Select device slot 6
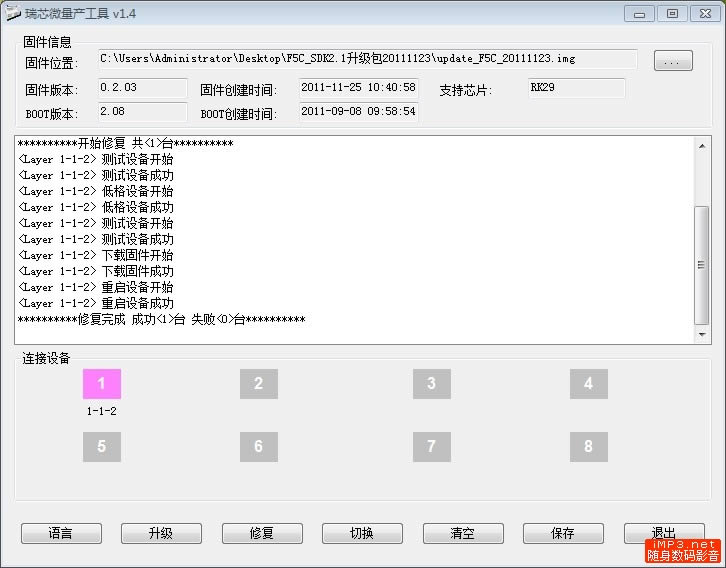Screen dimensions: 726x568 258,447
